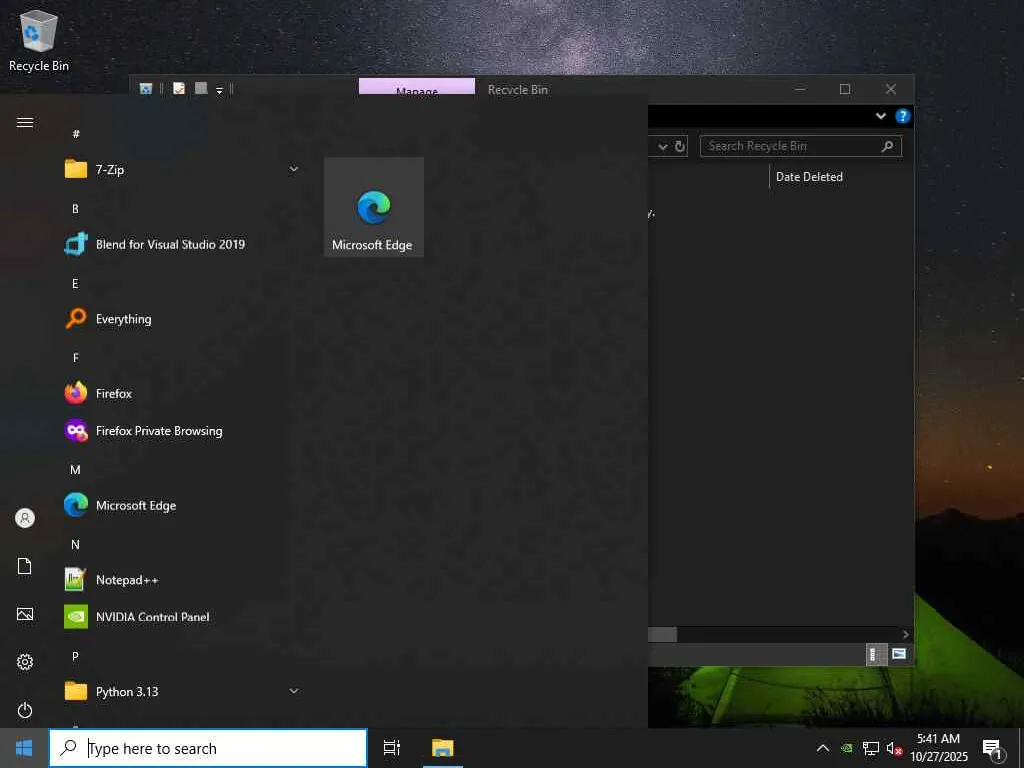Open the Power options icon
1024x768 pixels.
point(25,710)
